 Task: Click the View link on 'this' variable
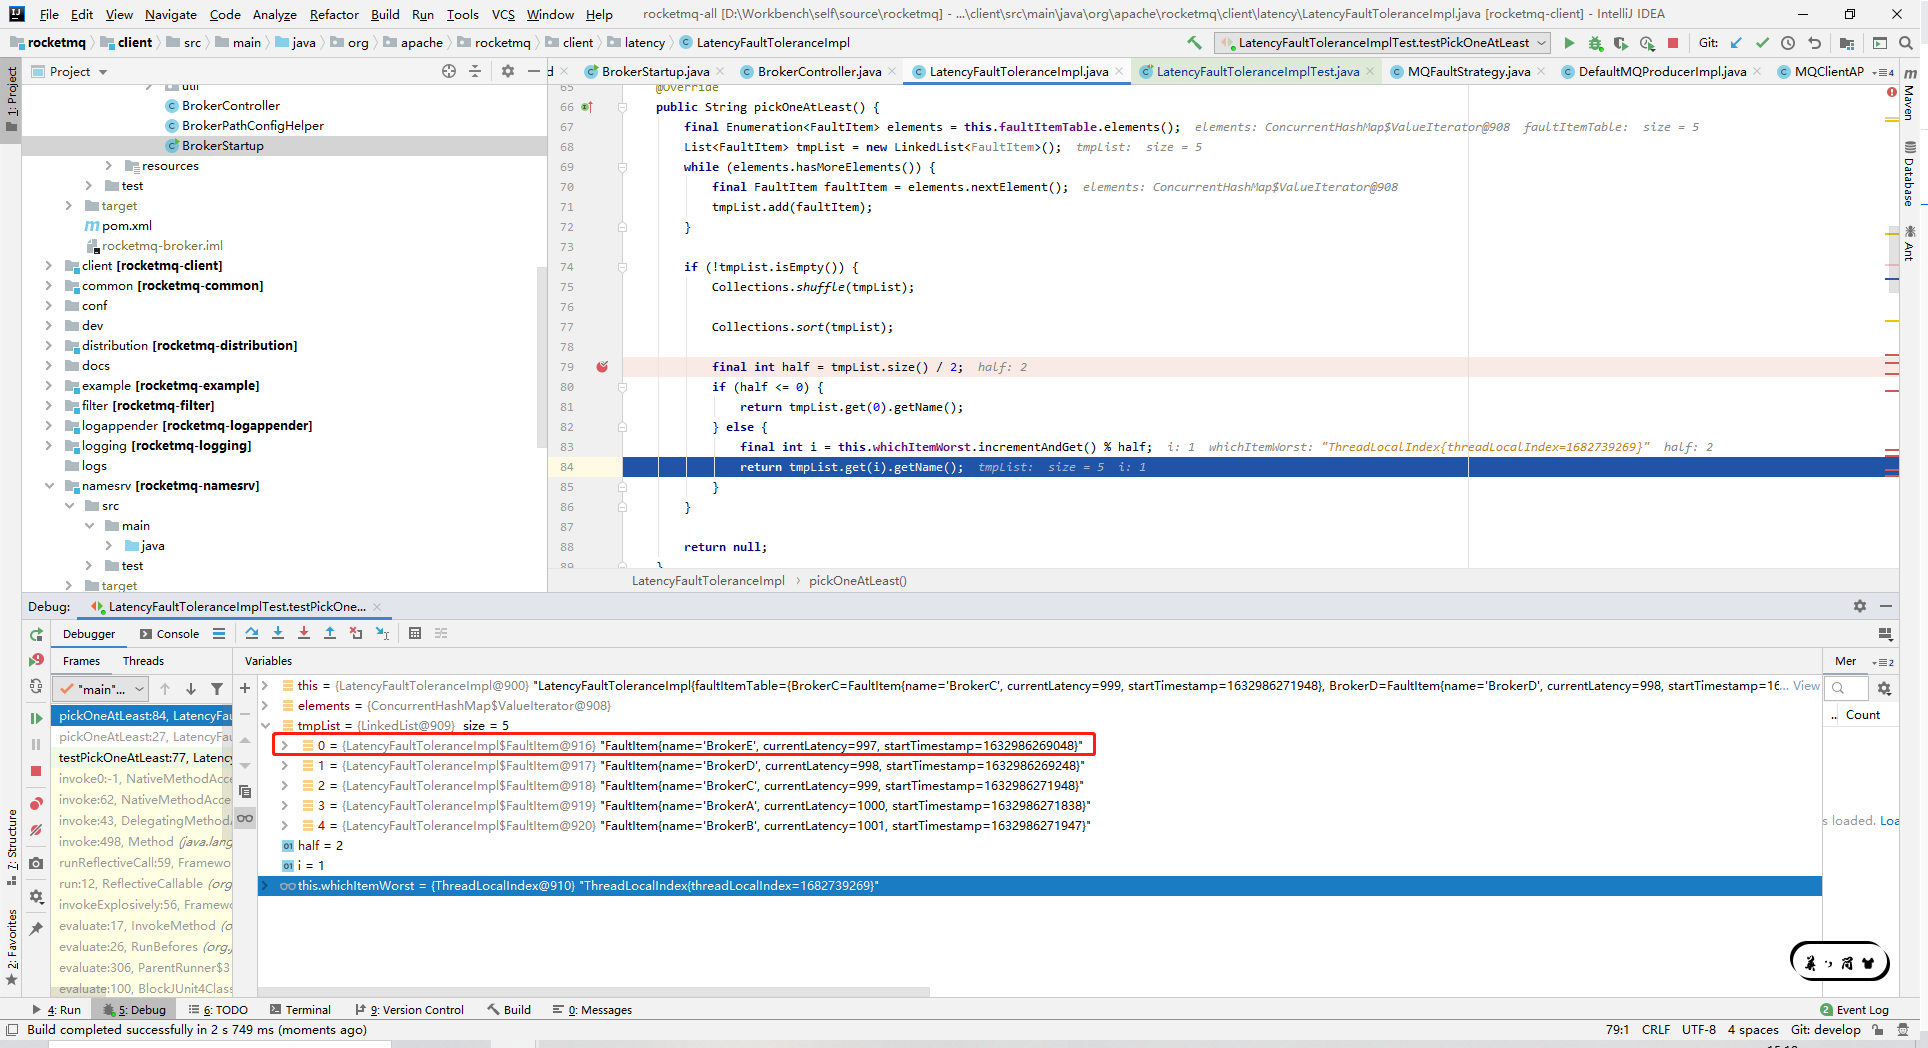tap(1806, 686)
